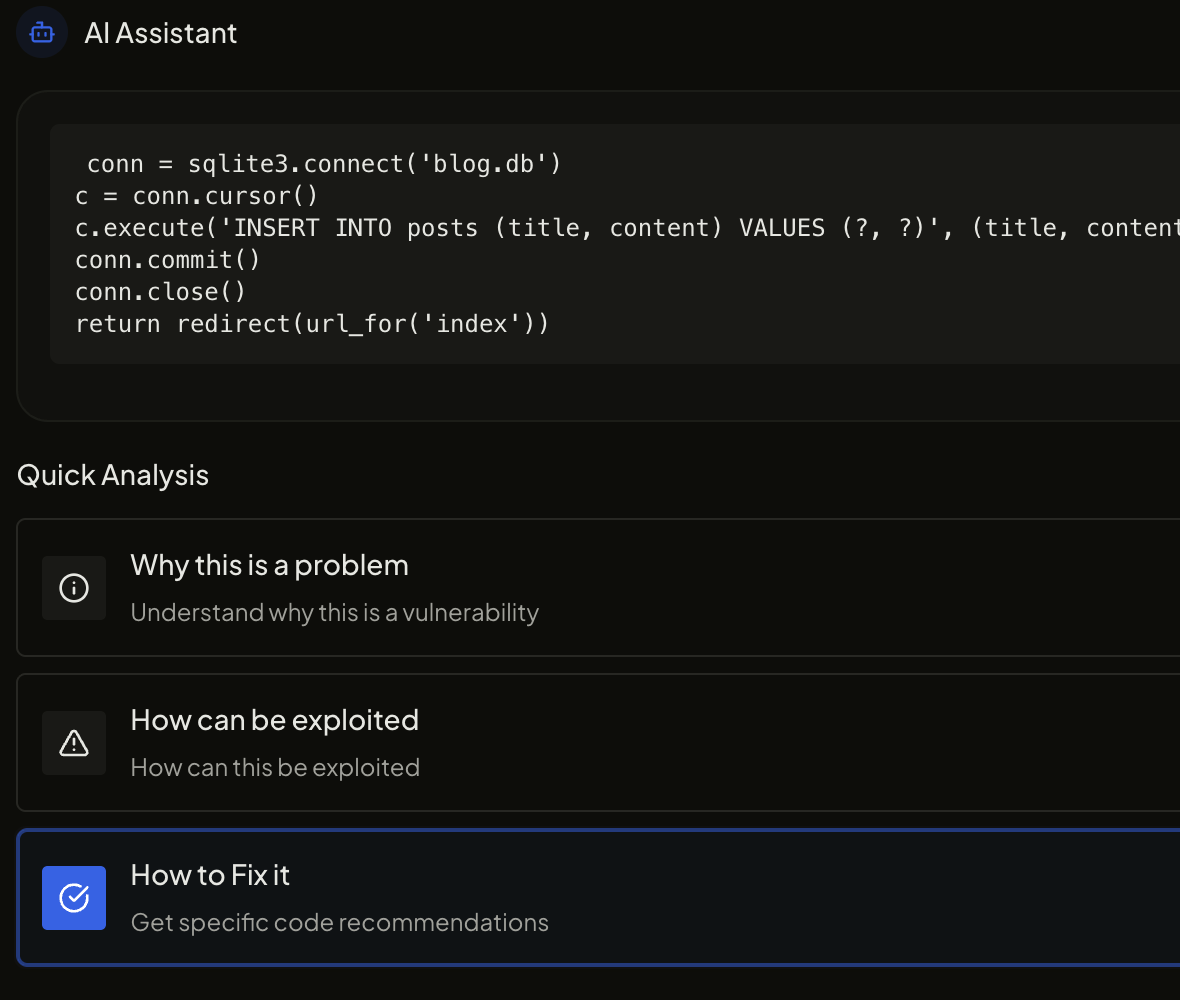Screen dimensions: 1180x1000
Task: Place cursor on 'c = conn.cursor()' line
Action: pyautogui.click(x=196, y=195)
